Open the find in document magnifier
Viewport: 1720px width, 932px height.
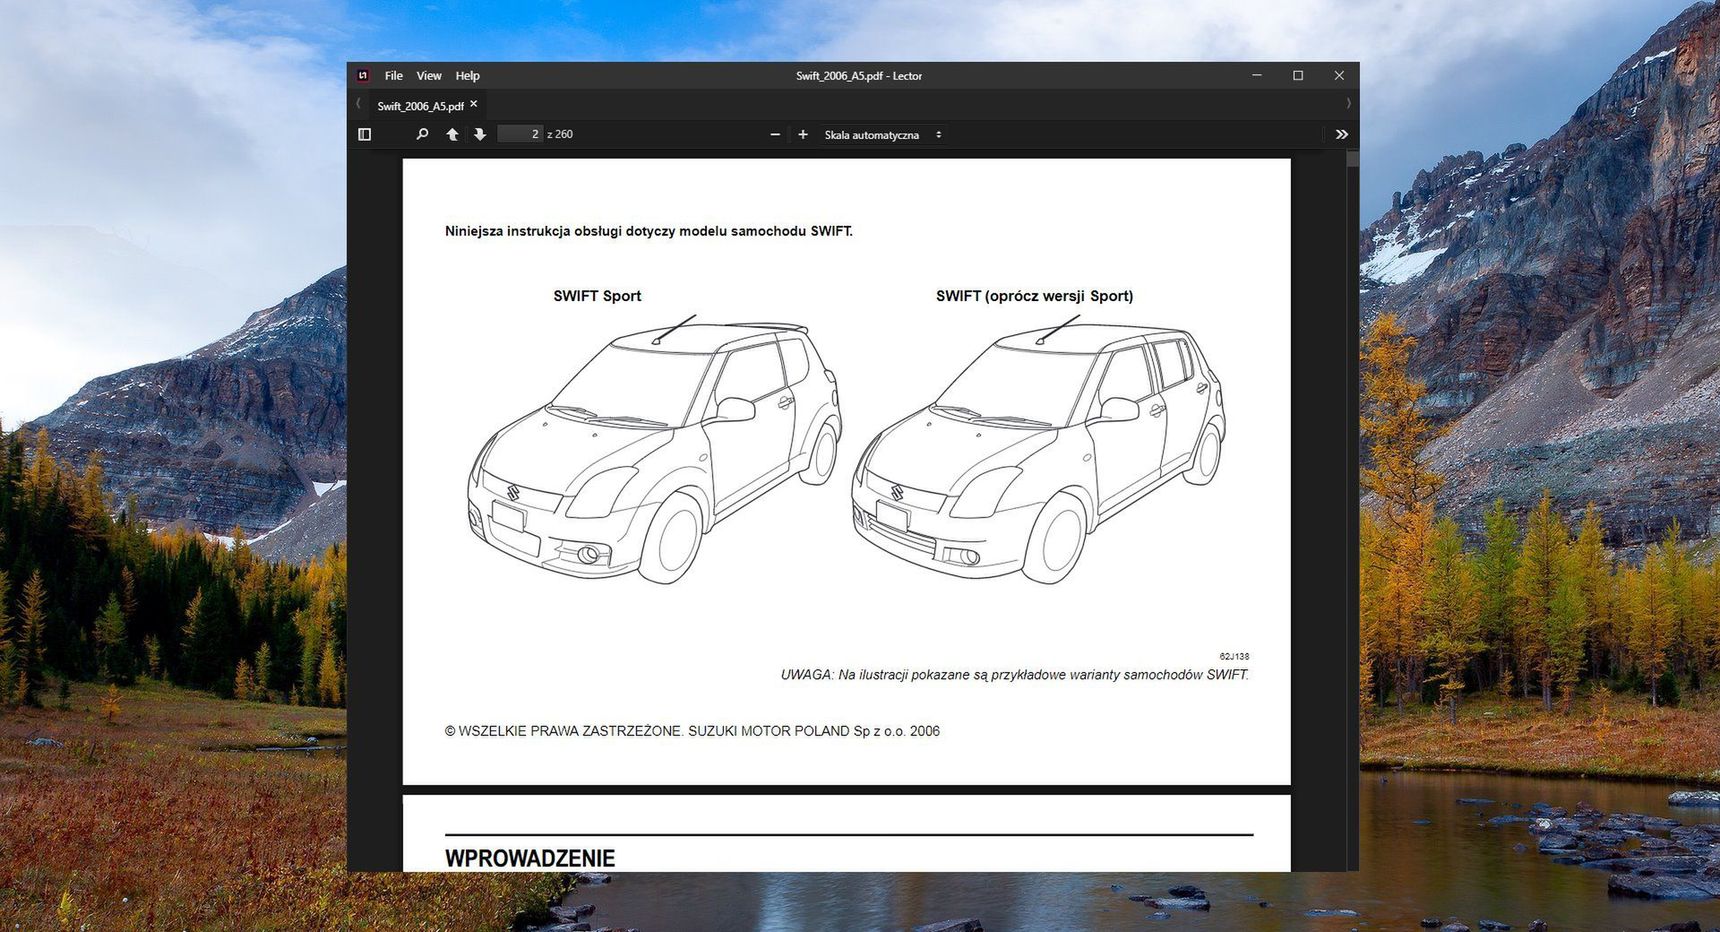(422, 134)
